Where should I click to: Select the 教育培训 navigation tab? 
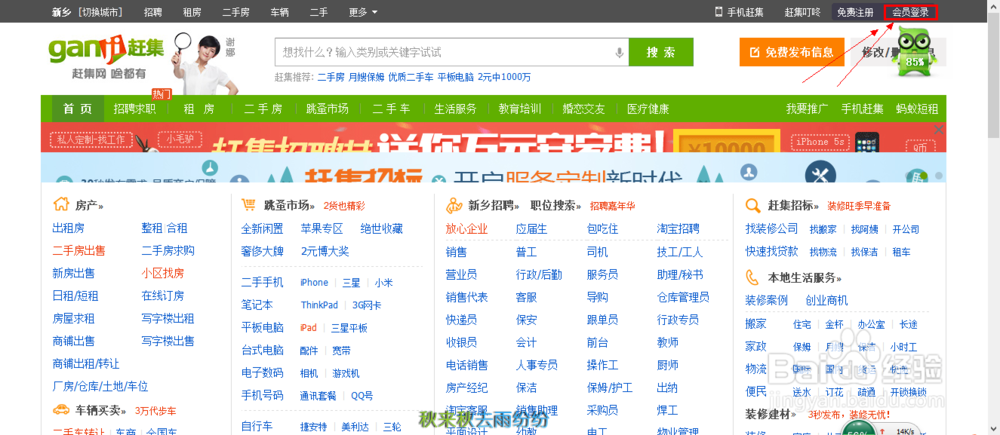pyautogui.click(x=520, y=108)
